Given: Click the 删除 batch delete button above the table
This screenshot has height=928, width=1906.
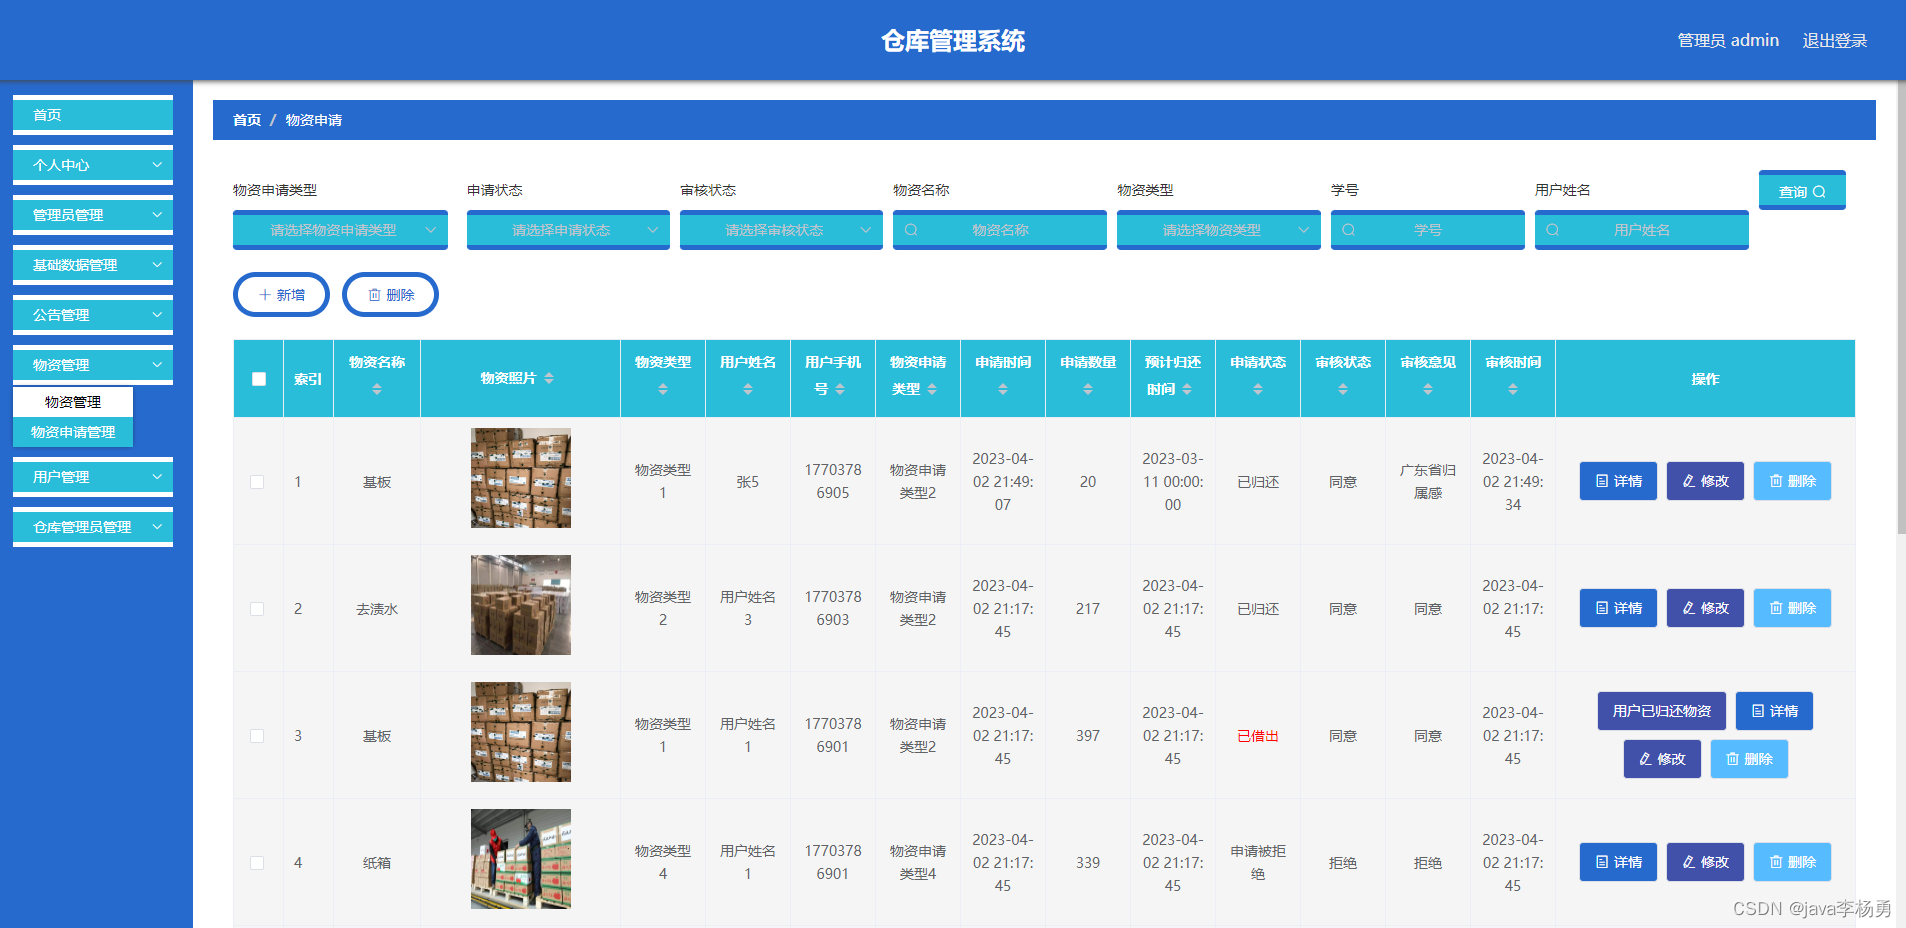Looking at the screenshot, I should tap(390, 295).
